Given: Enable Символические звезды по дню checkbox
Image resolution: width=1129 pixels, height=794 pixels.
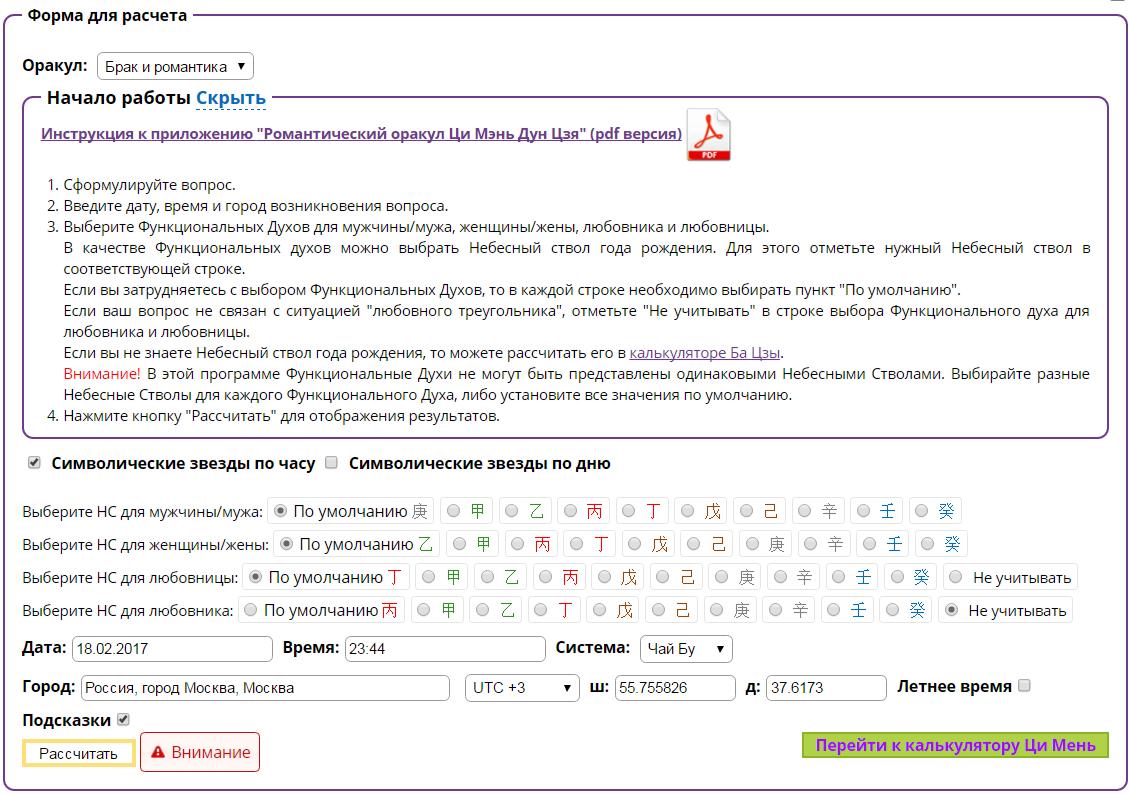Looking at the screenshot, I should 331,462.
